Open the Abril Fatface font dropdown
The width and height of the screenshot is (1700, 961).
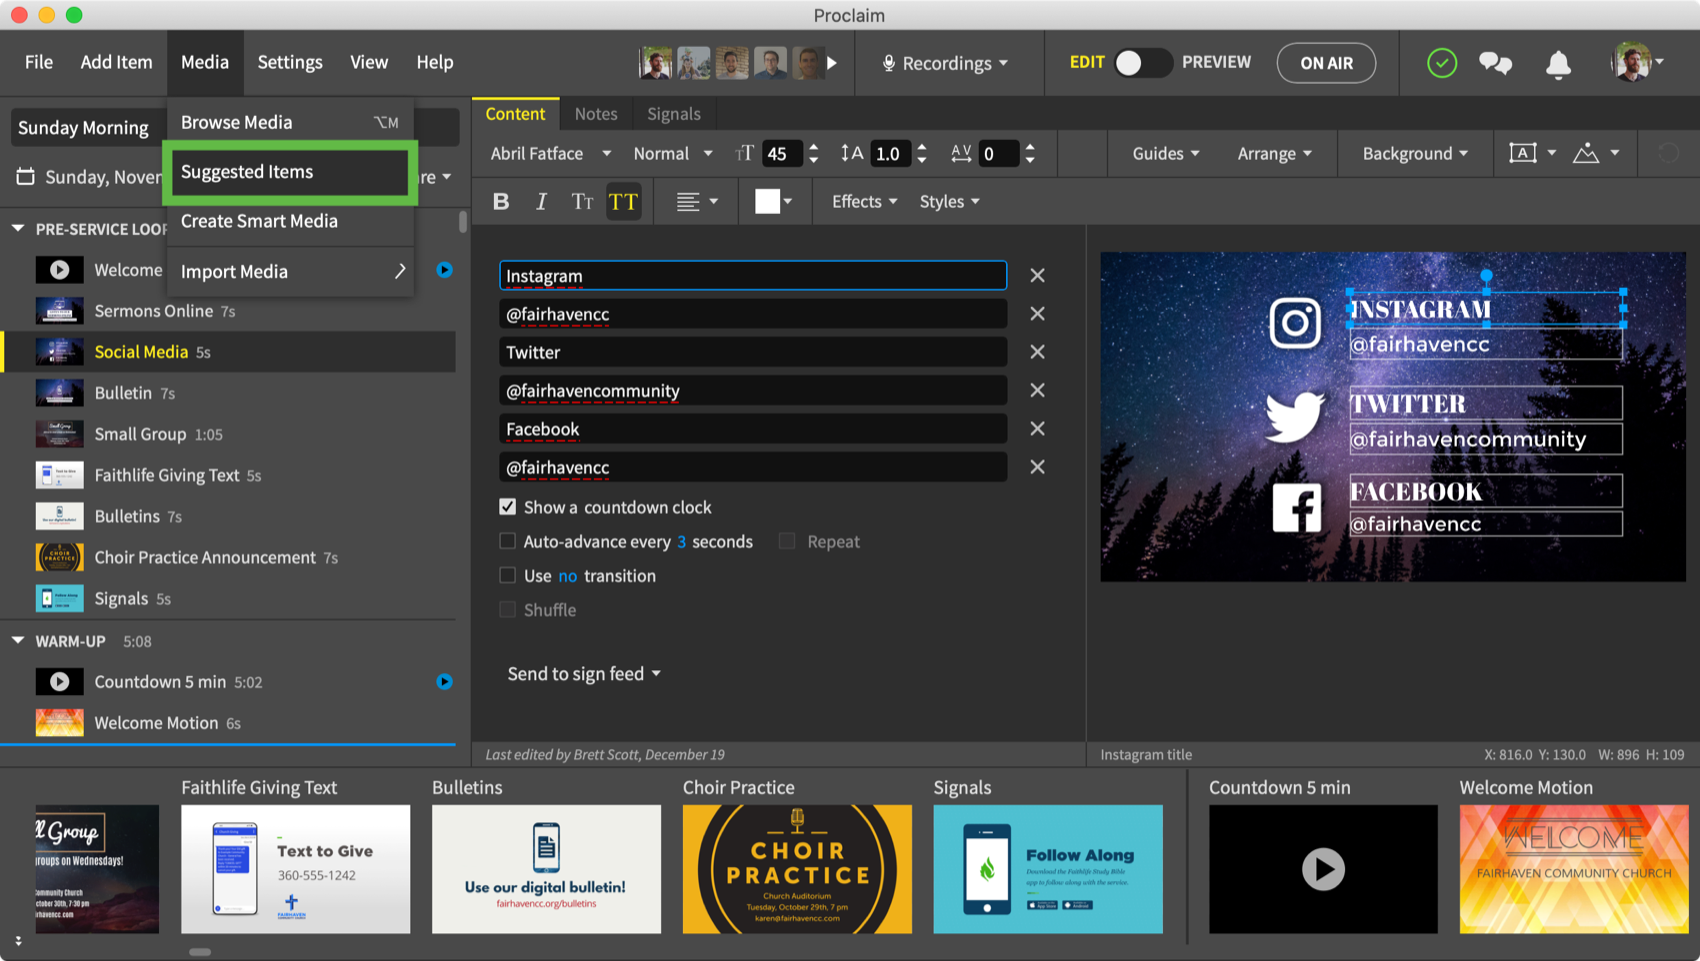(550, 153)
